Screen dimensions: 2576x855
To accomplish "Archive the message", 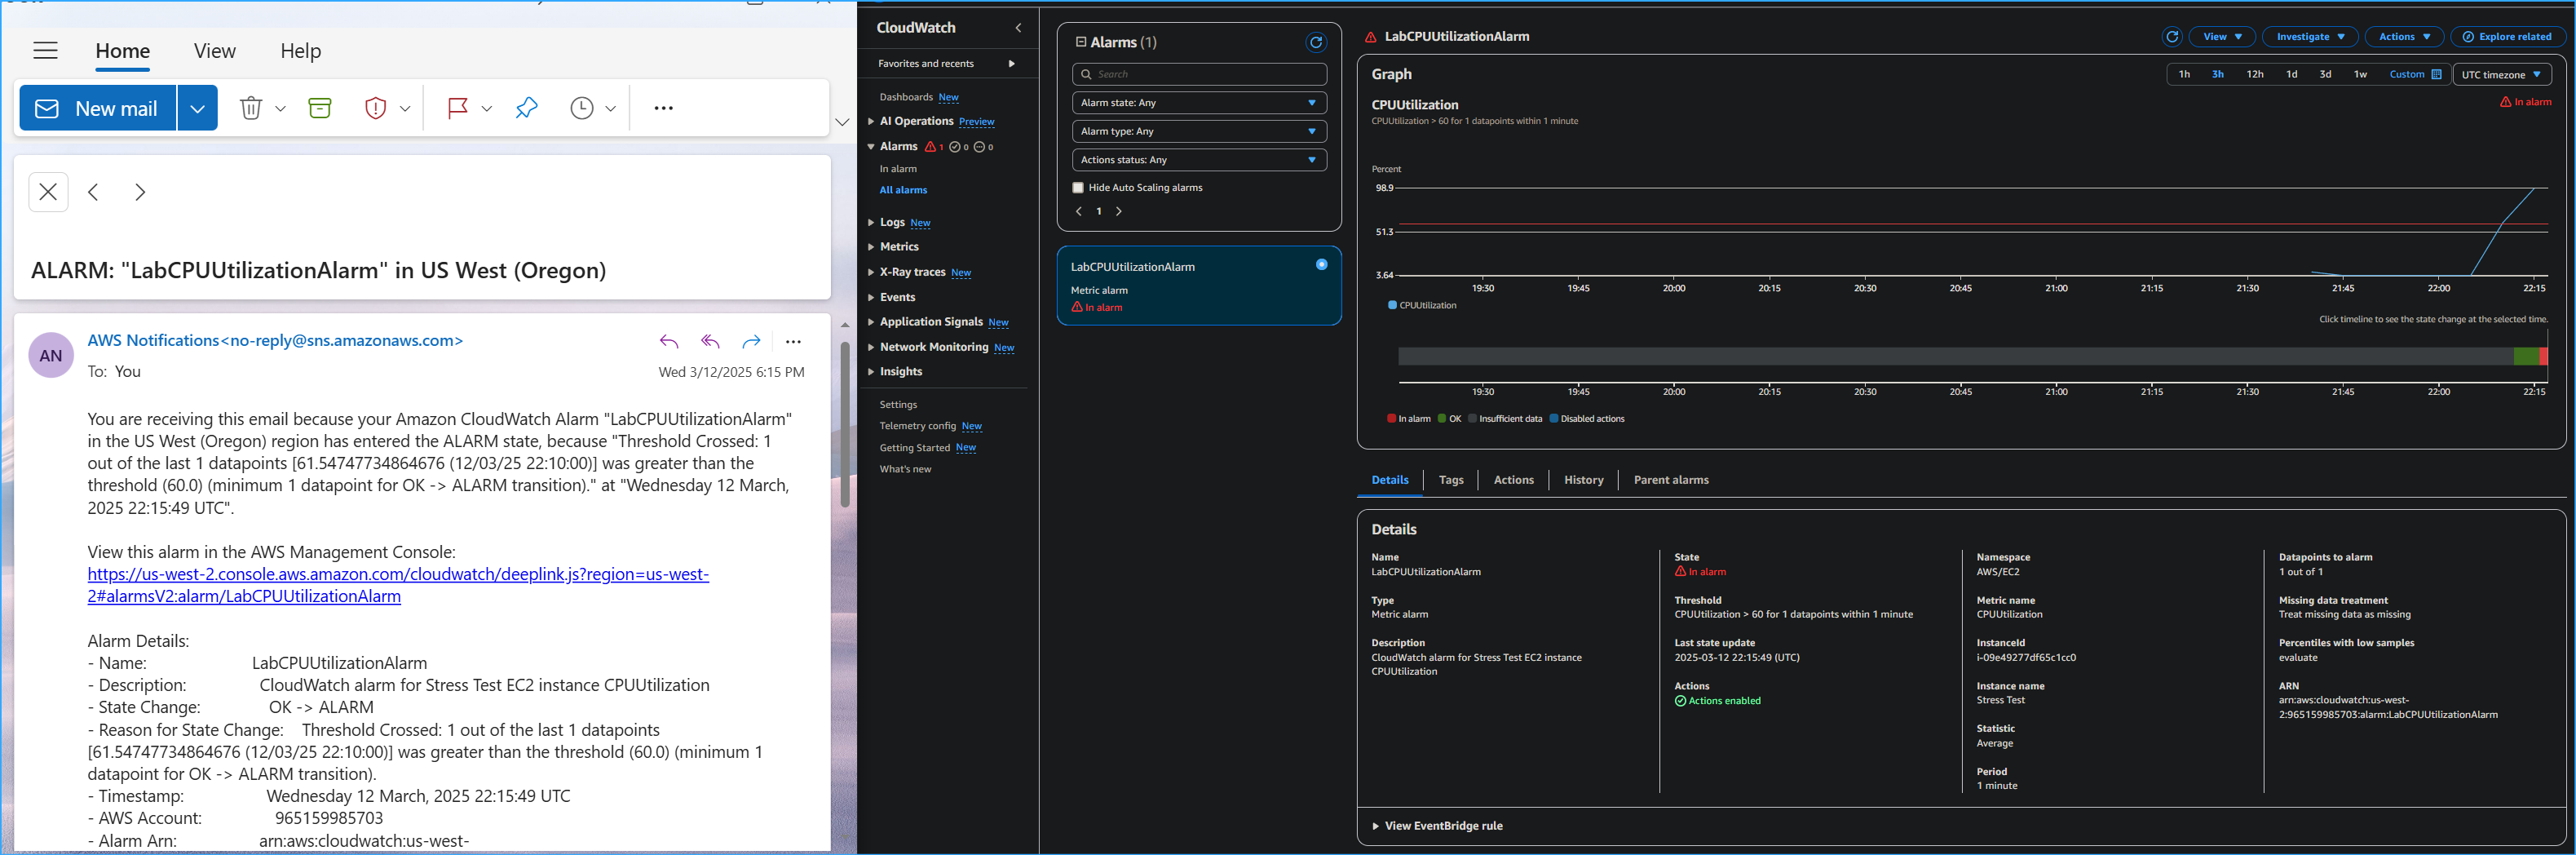I will (319, 107).
